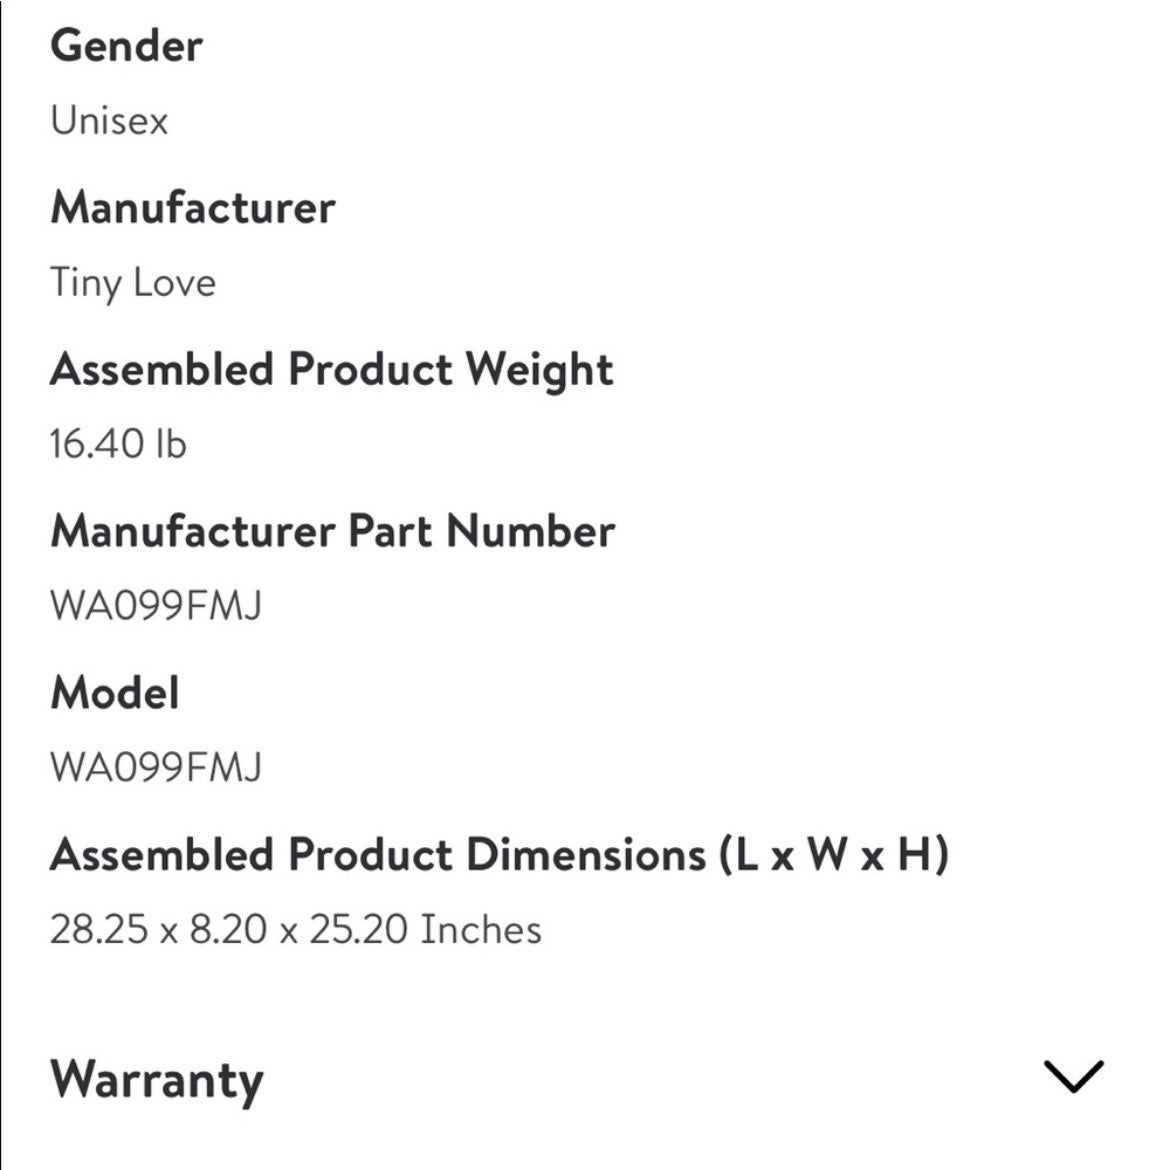This screenshot has height=1170, width=1170.
Task: Click the word Inches in the dimensions
Action: tap(481, 930)
